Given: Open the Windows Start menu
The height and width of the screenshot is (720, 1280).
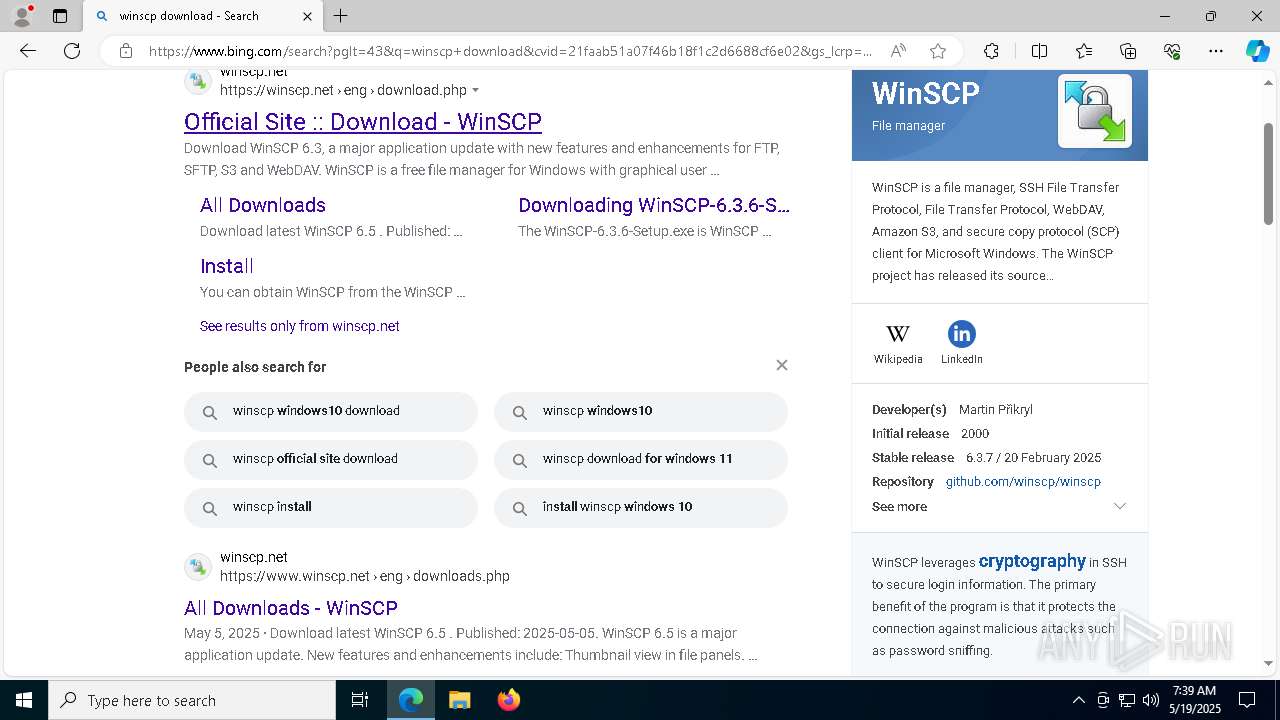Looking at the screenshot, I should (24, 700).
